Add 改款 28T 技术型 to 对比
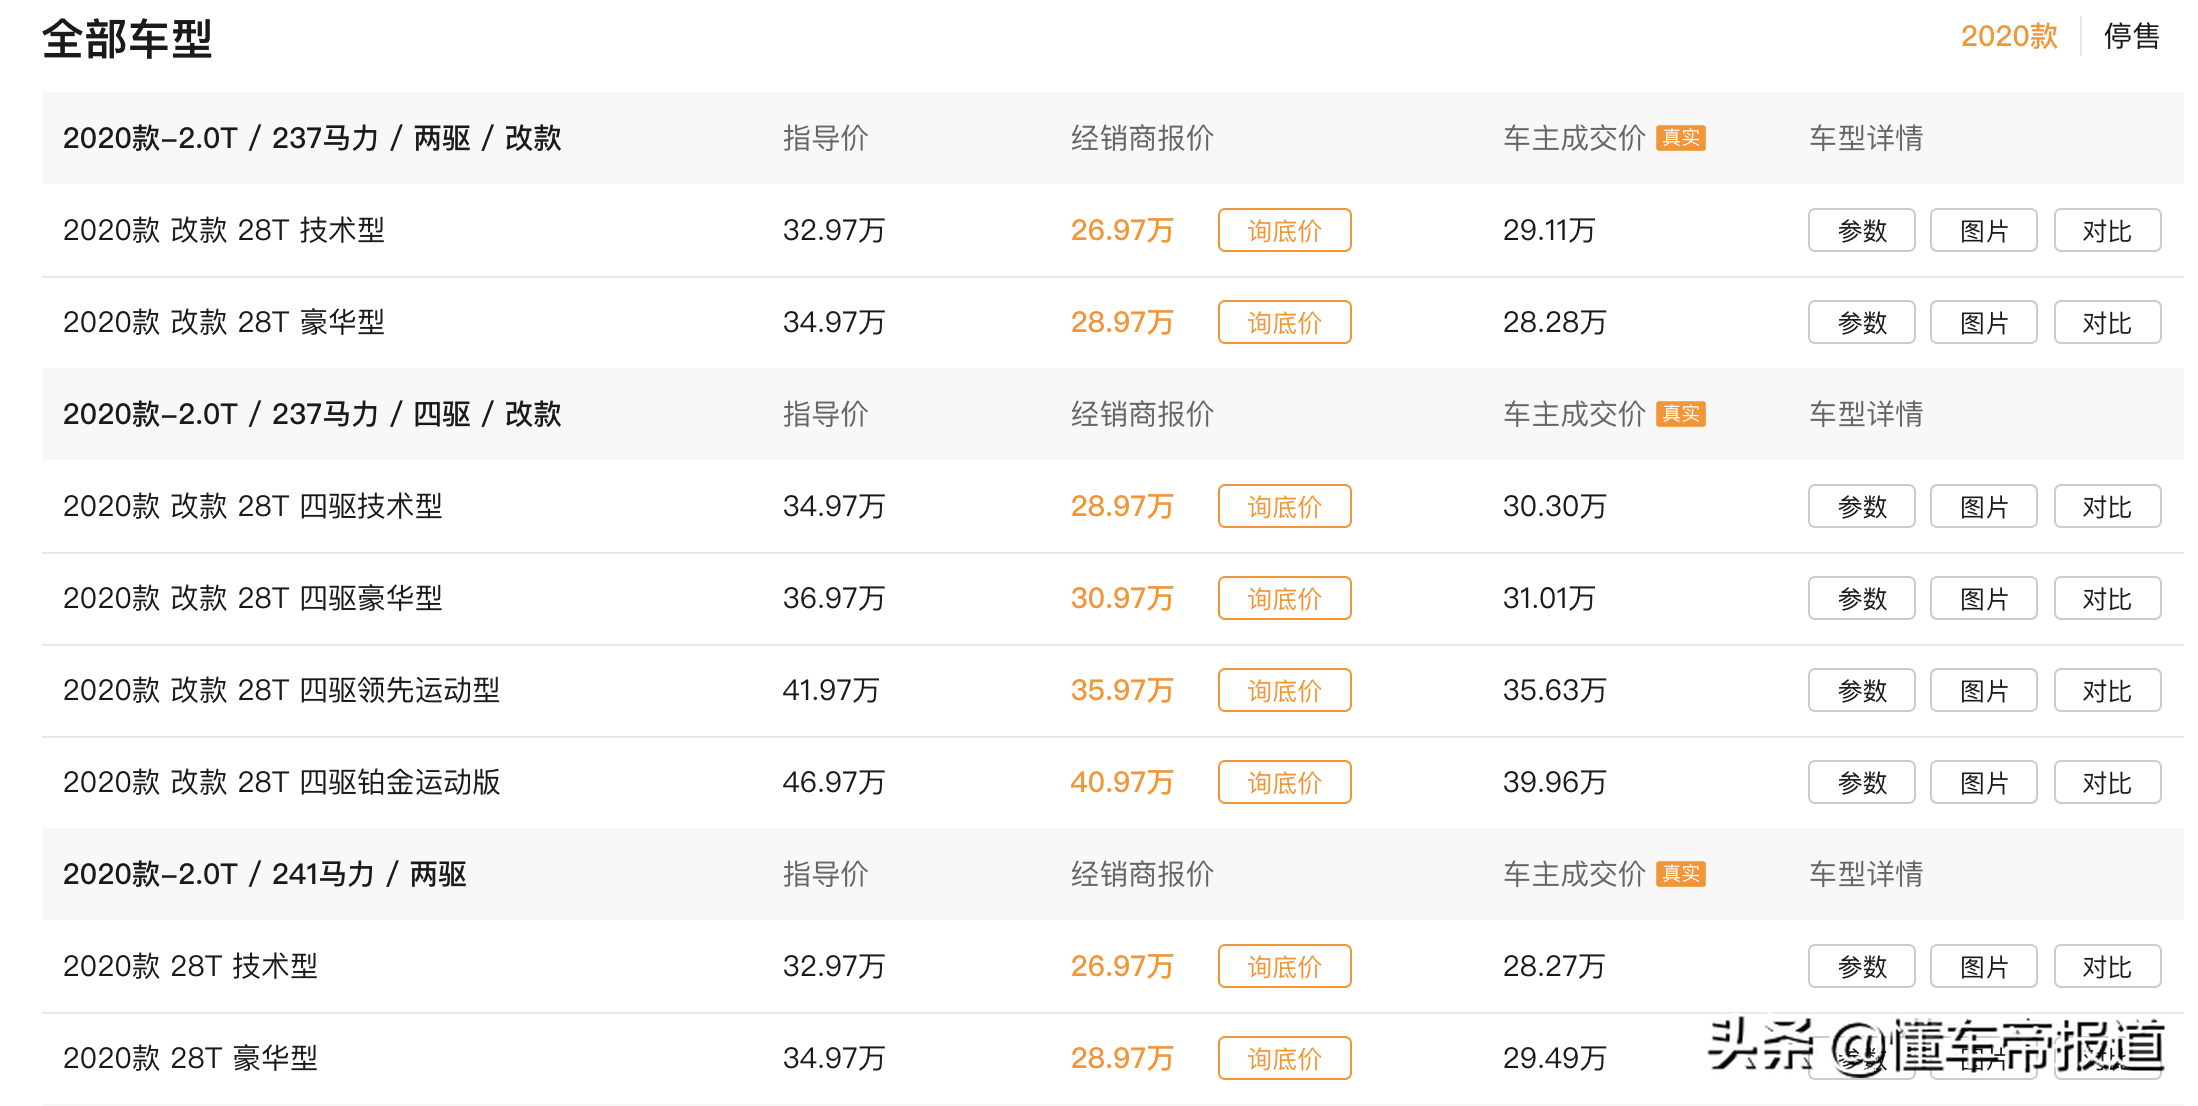Image resolution: width=2198 pixels, height=1106 pixels. coord(2107,230)
